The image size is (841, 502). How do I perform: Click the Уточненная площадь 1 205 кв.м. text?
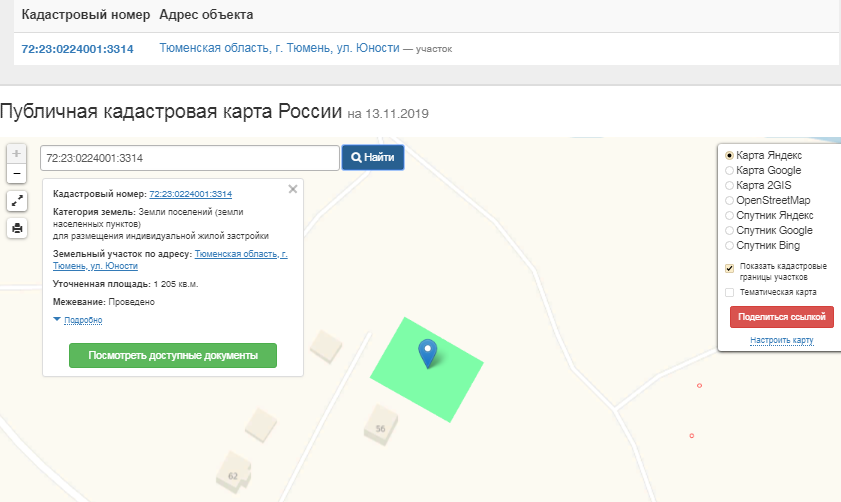(x=126, y=284)
